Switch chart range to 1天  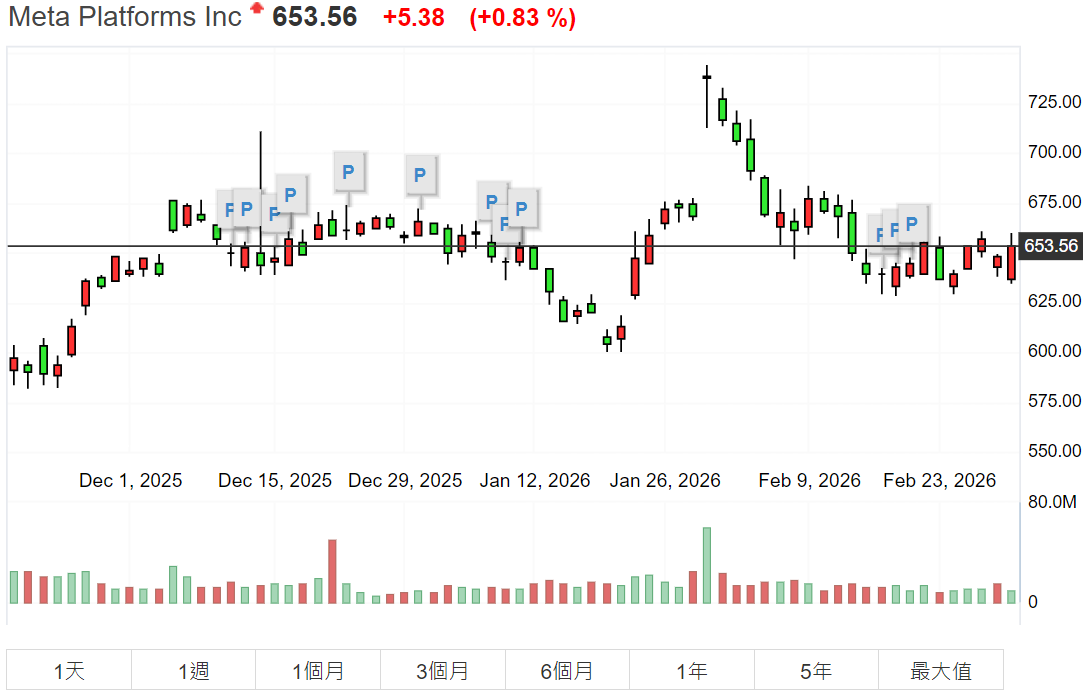[x=69, y=671]
